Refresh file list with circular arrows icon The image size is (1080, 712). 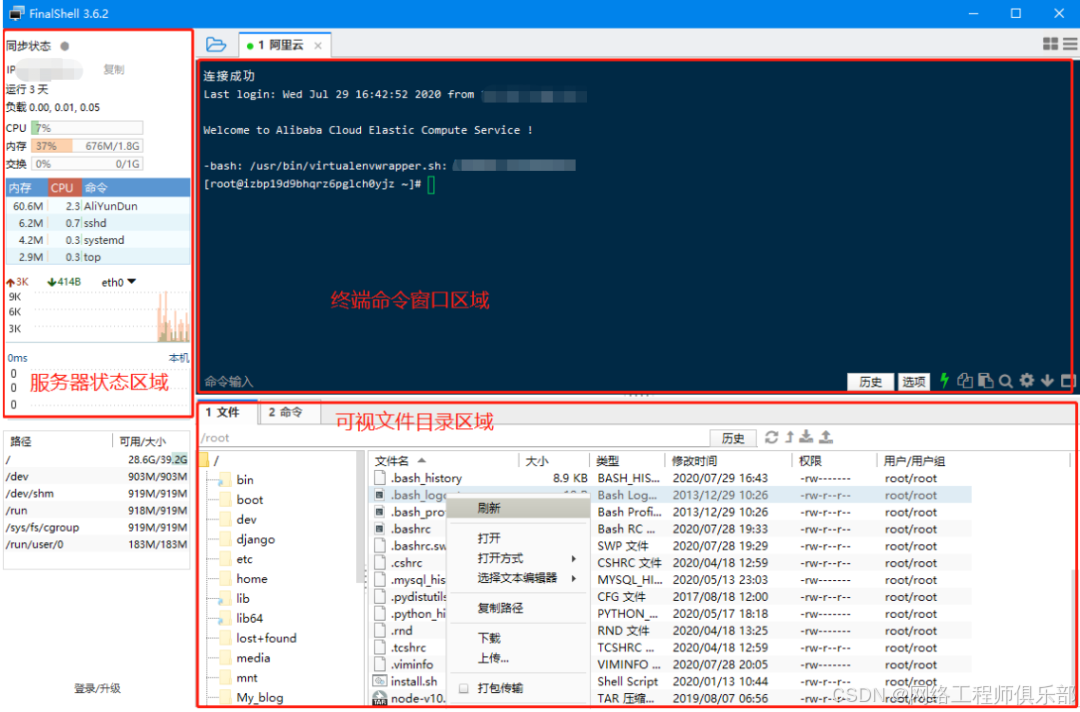(771, 437)
